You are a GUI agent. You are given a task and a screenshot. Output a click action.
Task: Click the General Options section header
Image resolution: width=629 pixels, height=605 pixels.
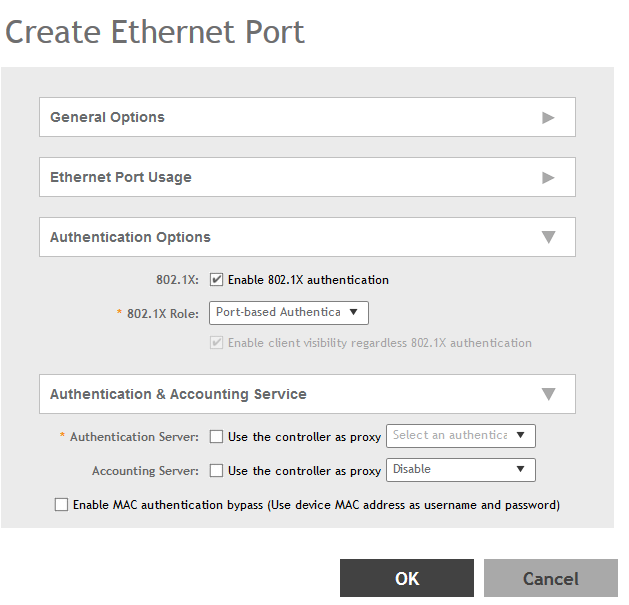107,117
